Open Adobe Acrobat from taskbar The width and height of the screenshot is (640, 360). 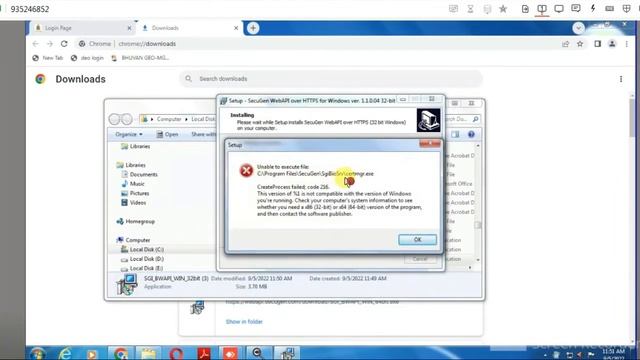click(x=204, y=353)
